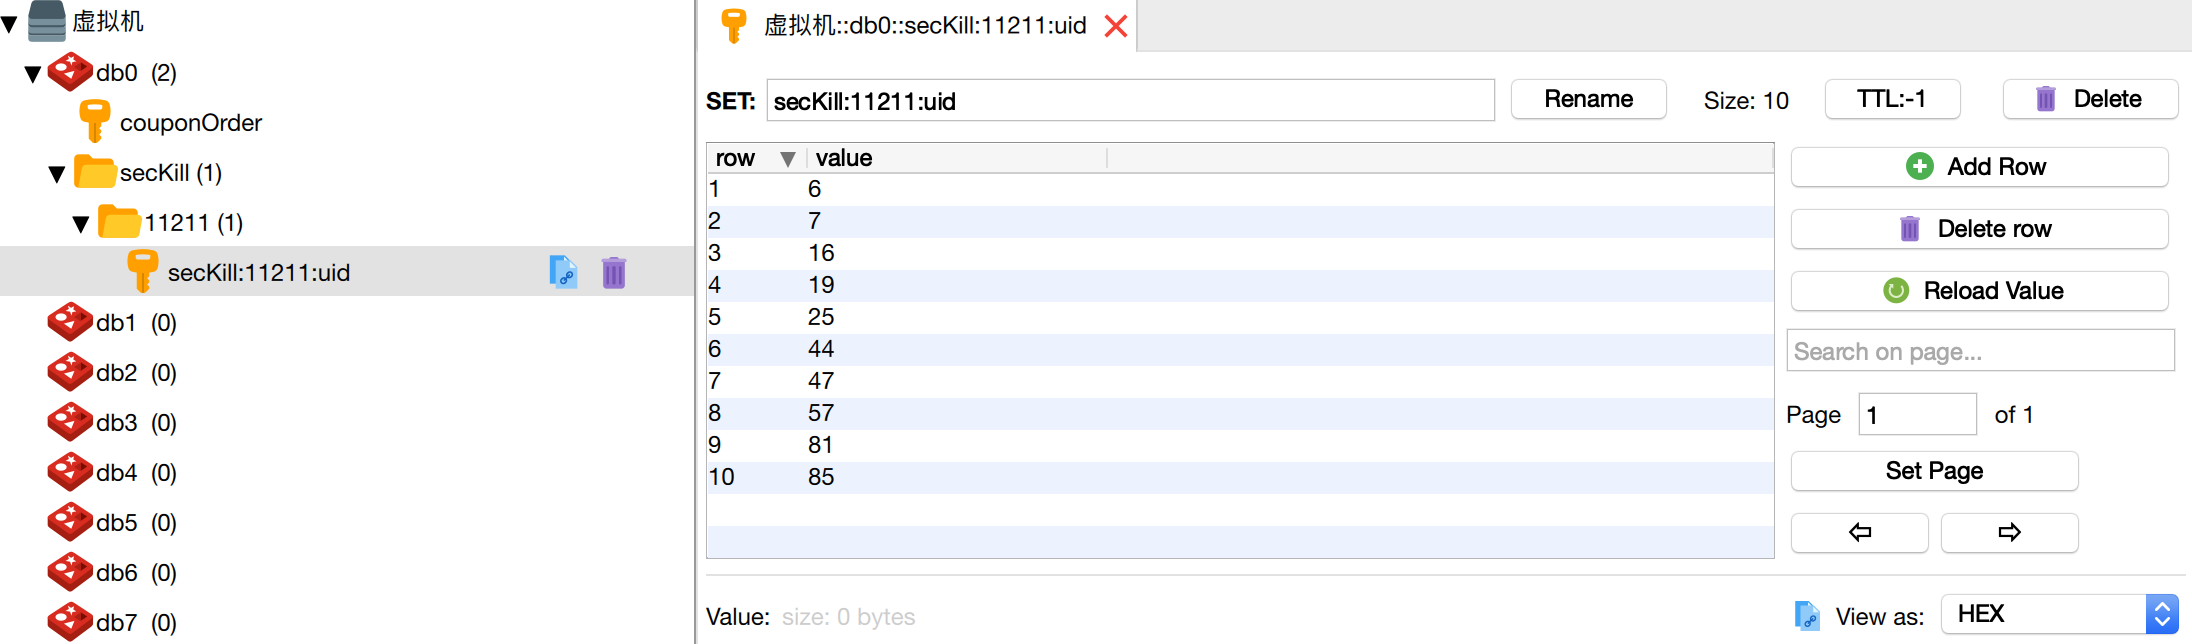Click Add Row button
Screen dimensions: 2192x644
[1978, 167]
